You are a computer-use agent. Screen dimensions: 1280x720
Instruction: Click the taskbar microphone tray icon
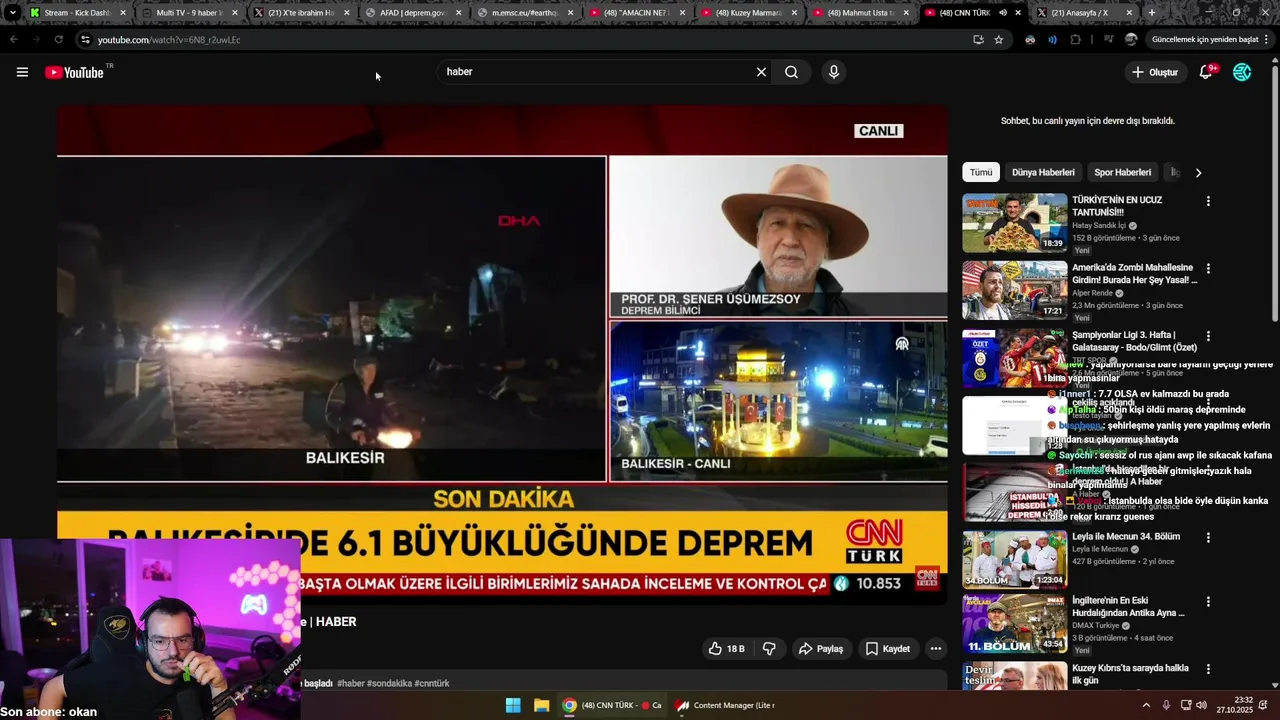coord(1166,705)
